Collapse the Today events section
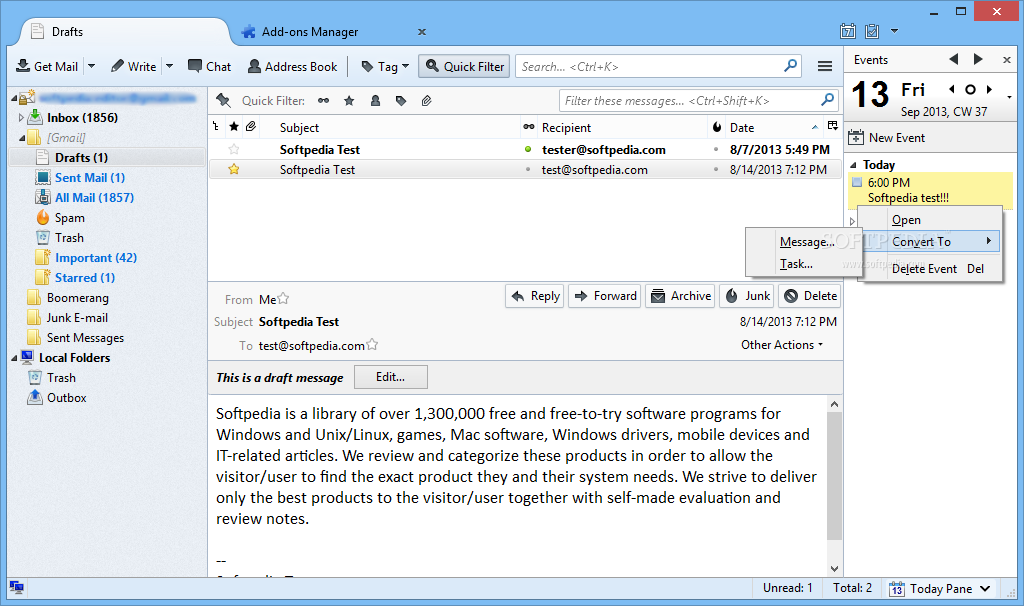The image size is (1024, 606). [853, 165]
